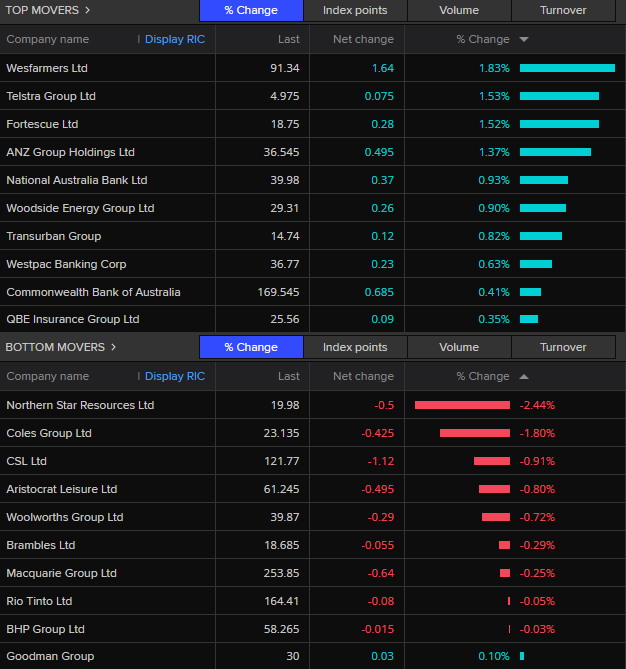Click Net change header in Bottom Movers

(x=364, y=376)
